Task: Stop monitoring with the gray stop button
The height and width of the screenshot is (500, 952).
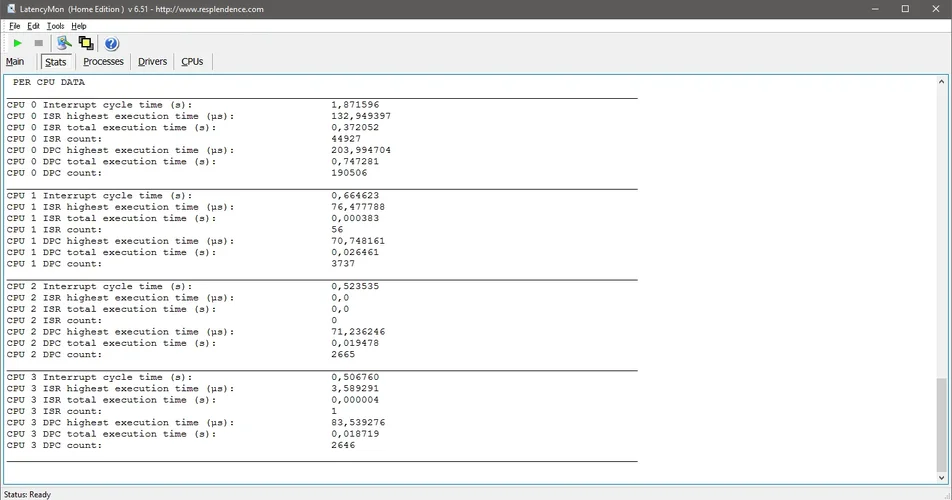Action: click(x=39, y=43)
